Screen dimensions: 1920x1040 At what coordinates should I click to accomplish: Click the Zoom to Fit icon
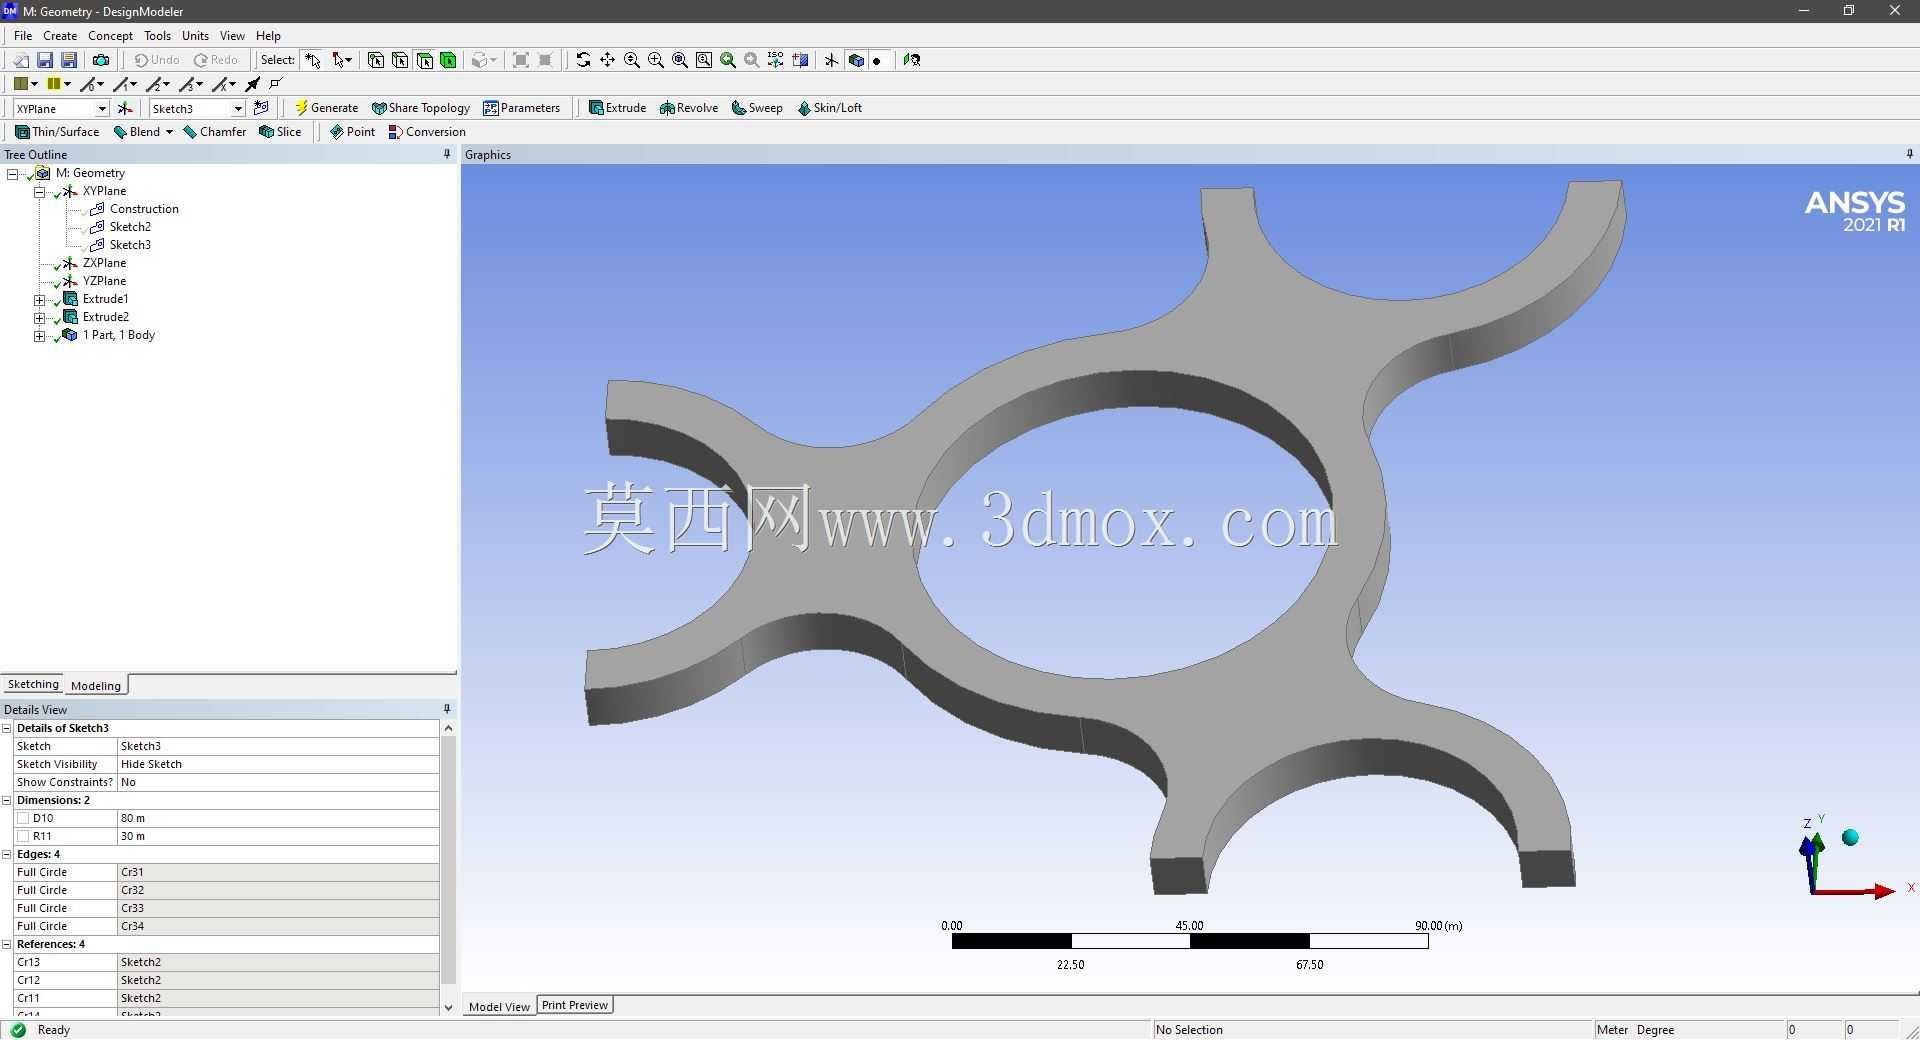680,60
